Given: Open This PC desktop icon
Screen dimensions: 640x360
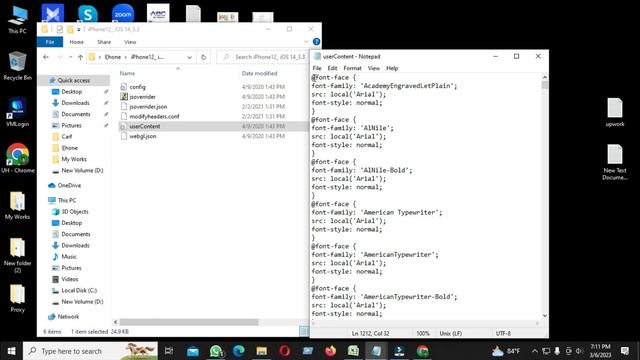Looking at the screenshot, I should point(17,19).
